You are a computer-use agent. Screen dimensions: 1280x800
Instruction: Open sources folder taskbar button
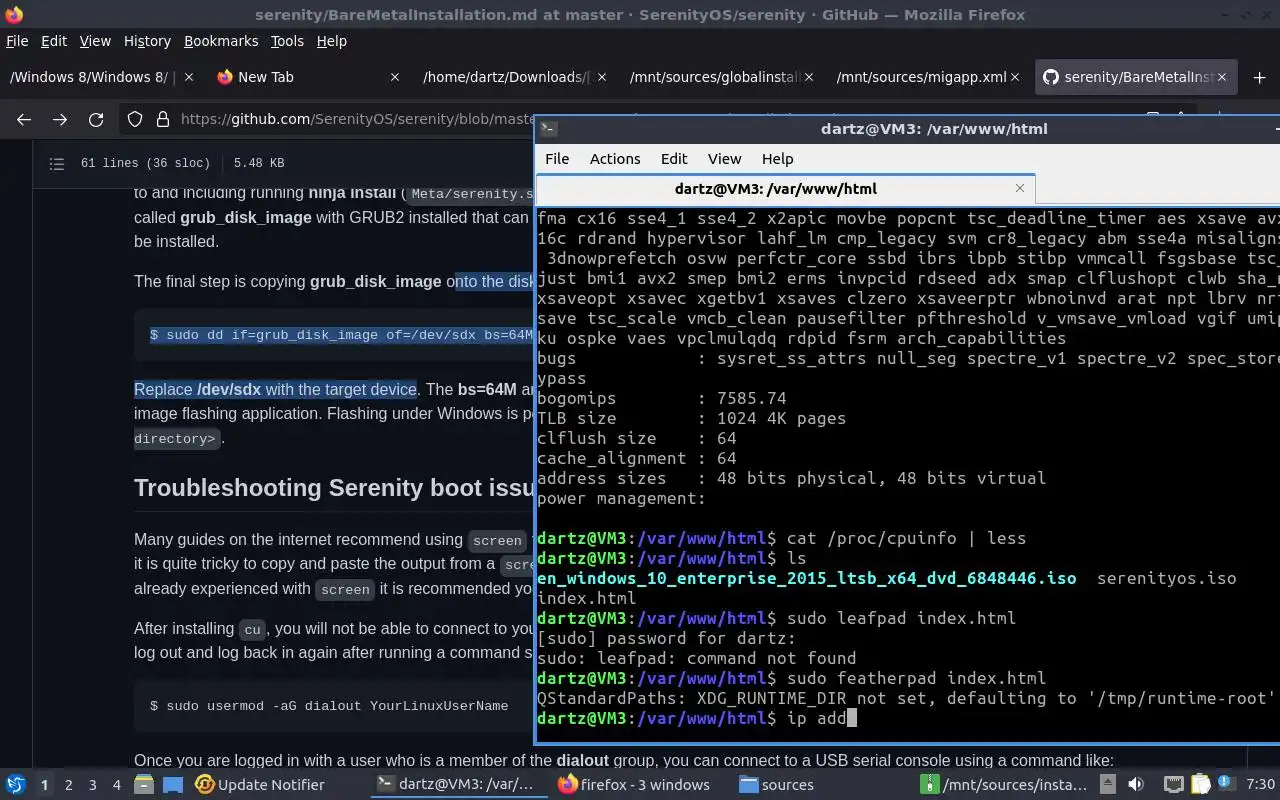pos(776,785)
